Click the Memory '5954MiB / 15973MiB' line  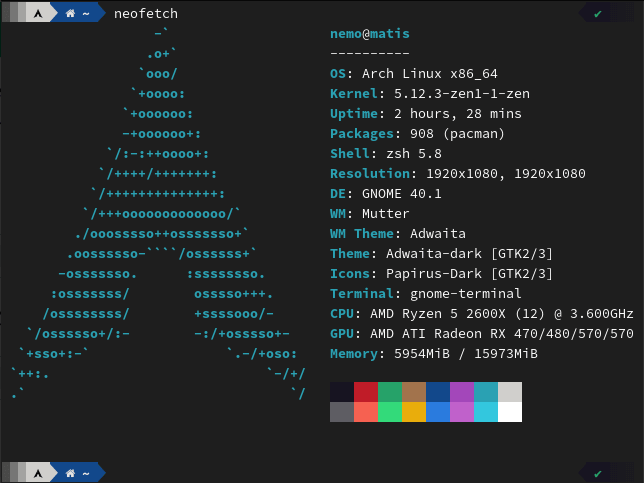tap(434, 353)
